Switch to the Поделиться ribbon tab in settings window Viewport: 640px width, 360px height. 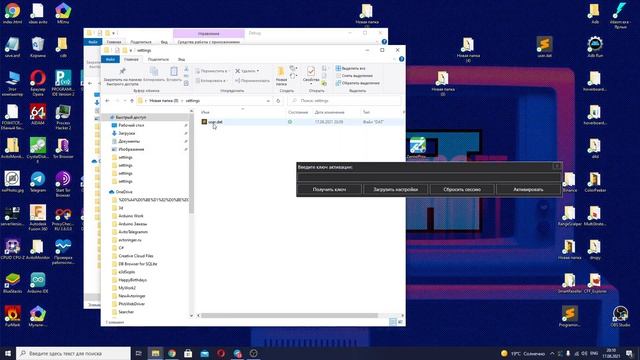[158, 60]
